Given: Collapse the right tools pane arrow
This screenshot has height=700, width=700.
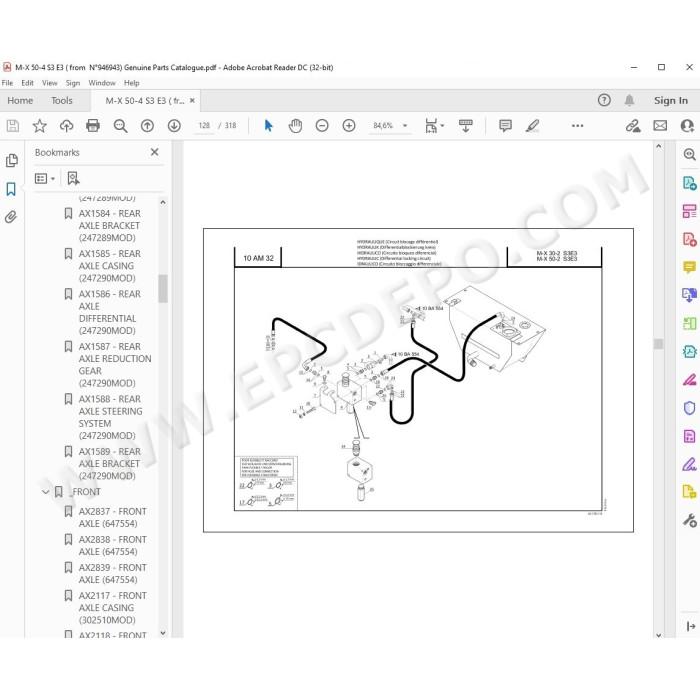Looking at the screenshot, I should pyautogui.click(x=691, y=626).
